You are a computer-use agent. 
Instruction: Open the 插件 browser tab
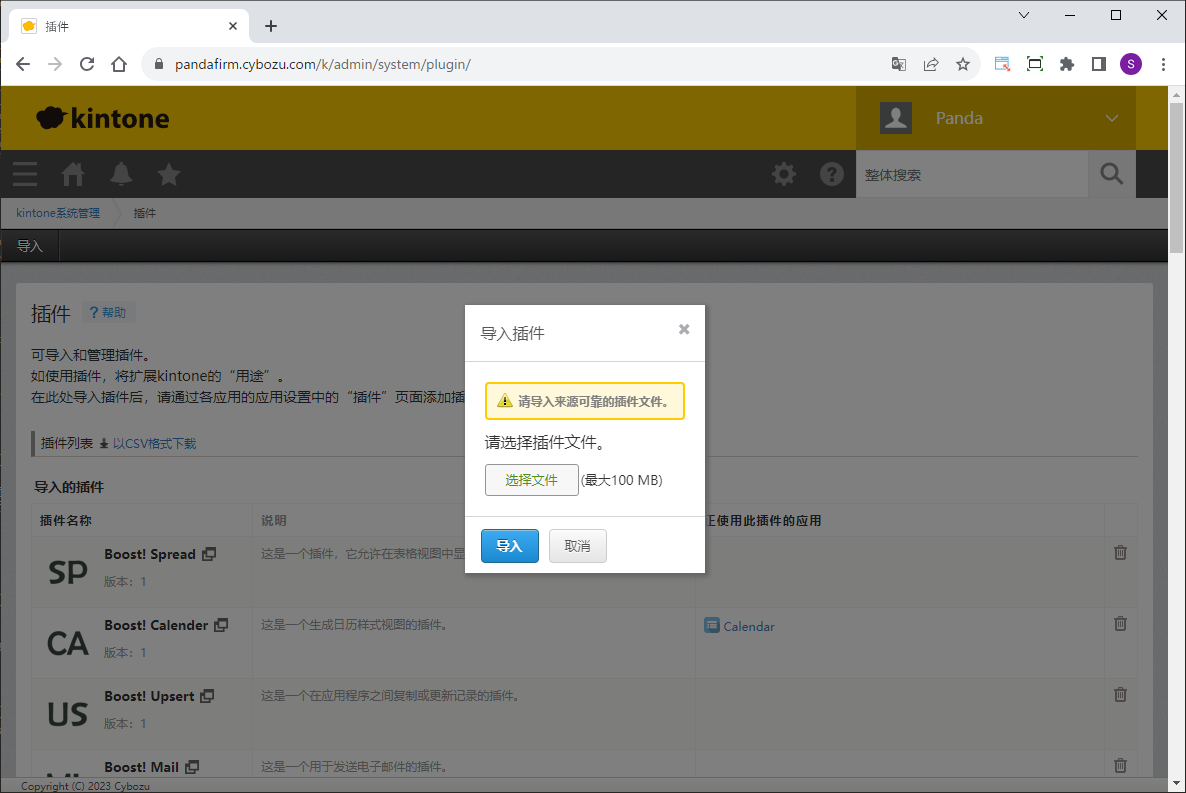[x=130, y=26]
